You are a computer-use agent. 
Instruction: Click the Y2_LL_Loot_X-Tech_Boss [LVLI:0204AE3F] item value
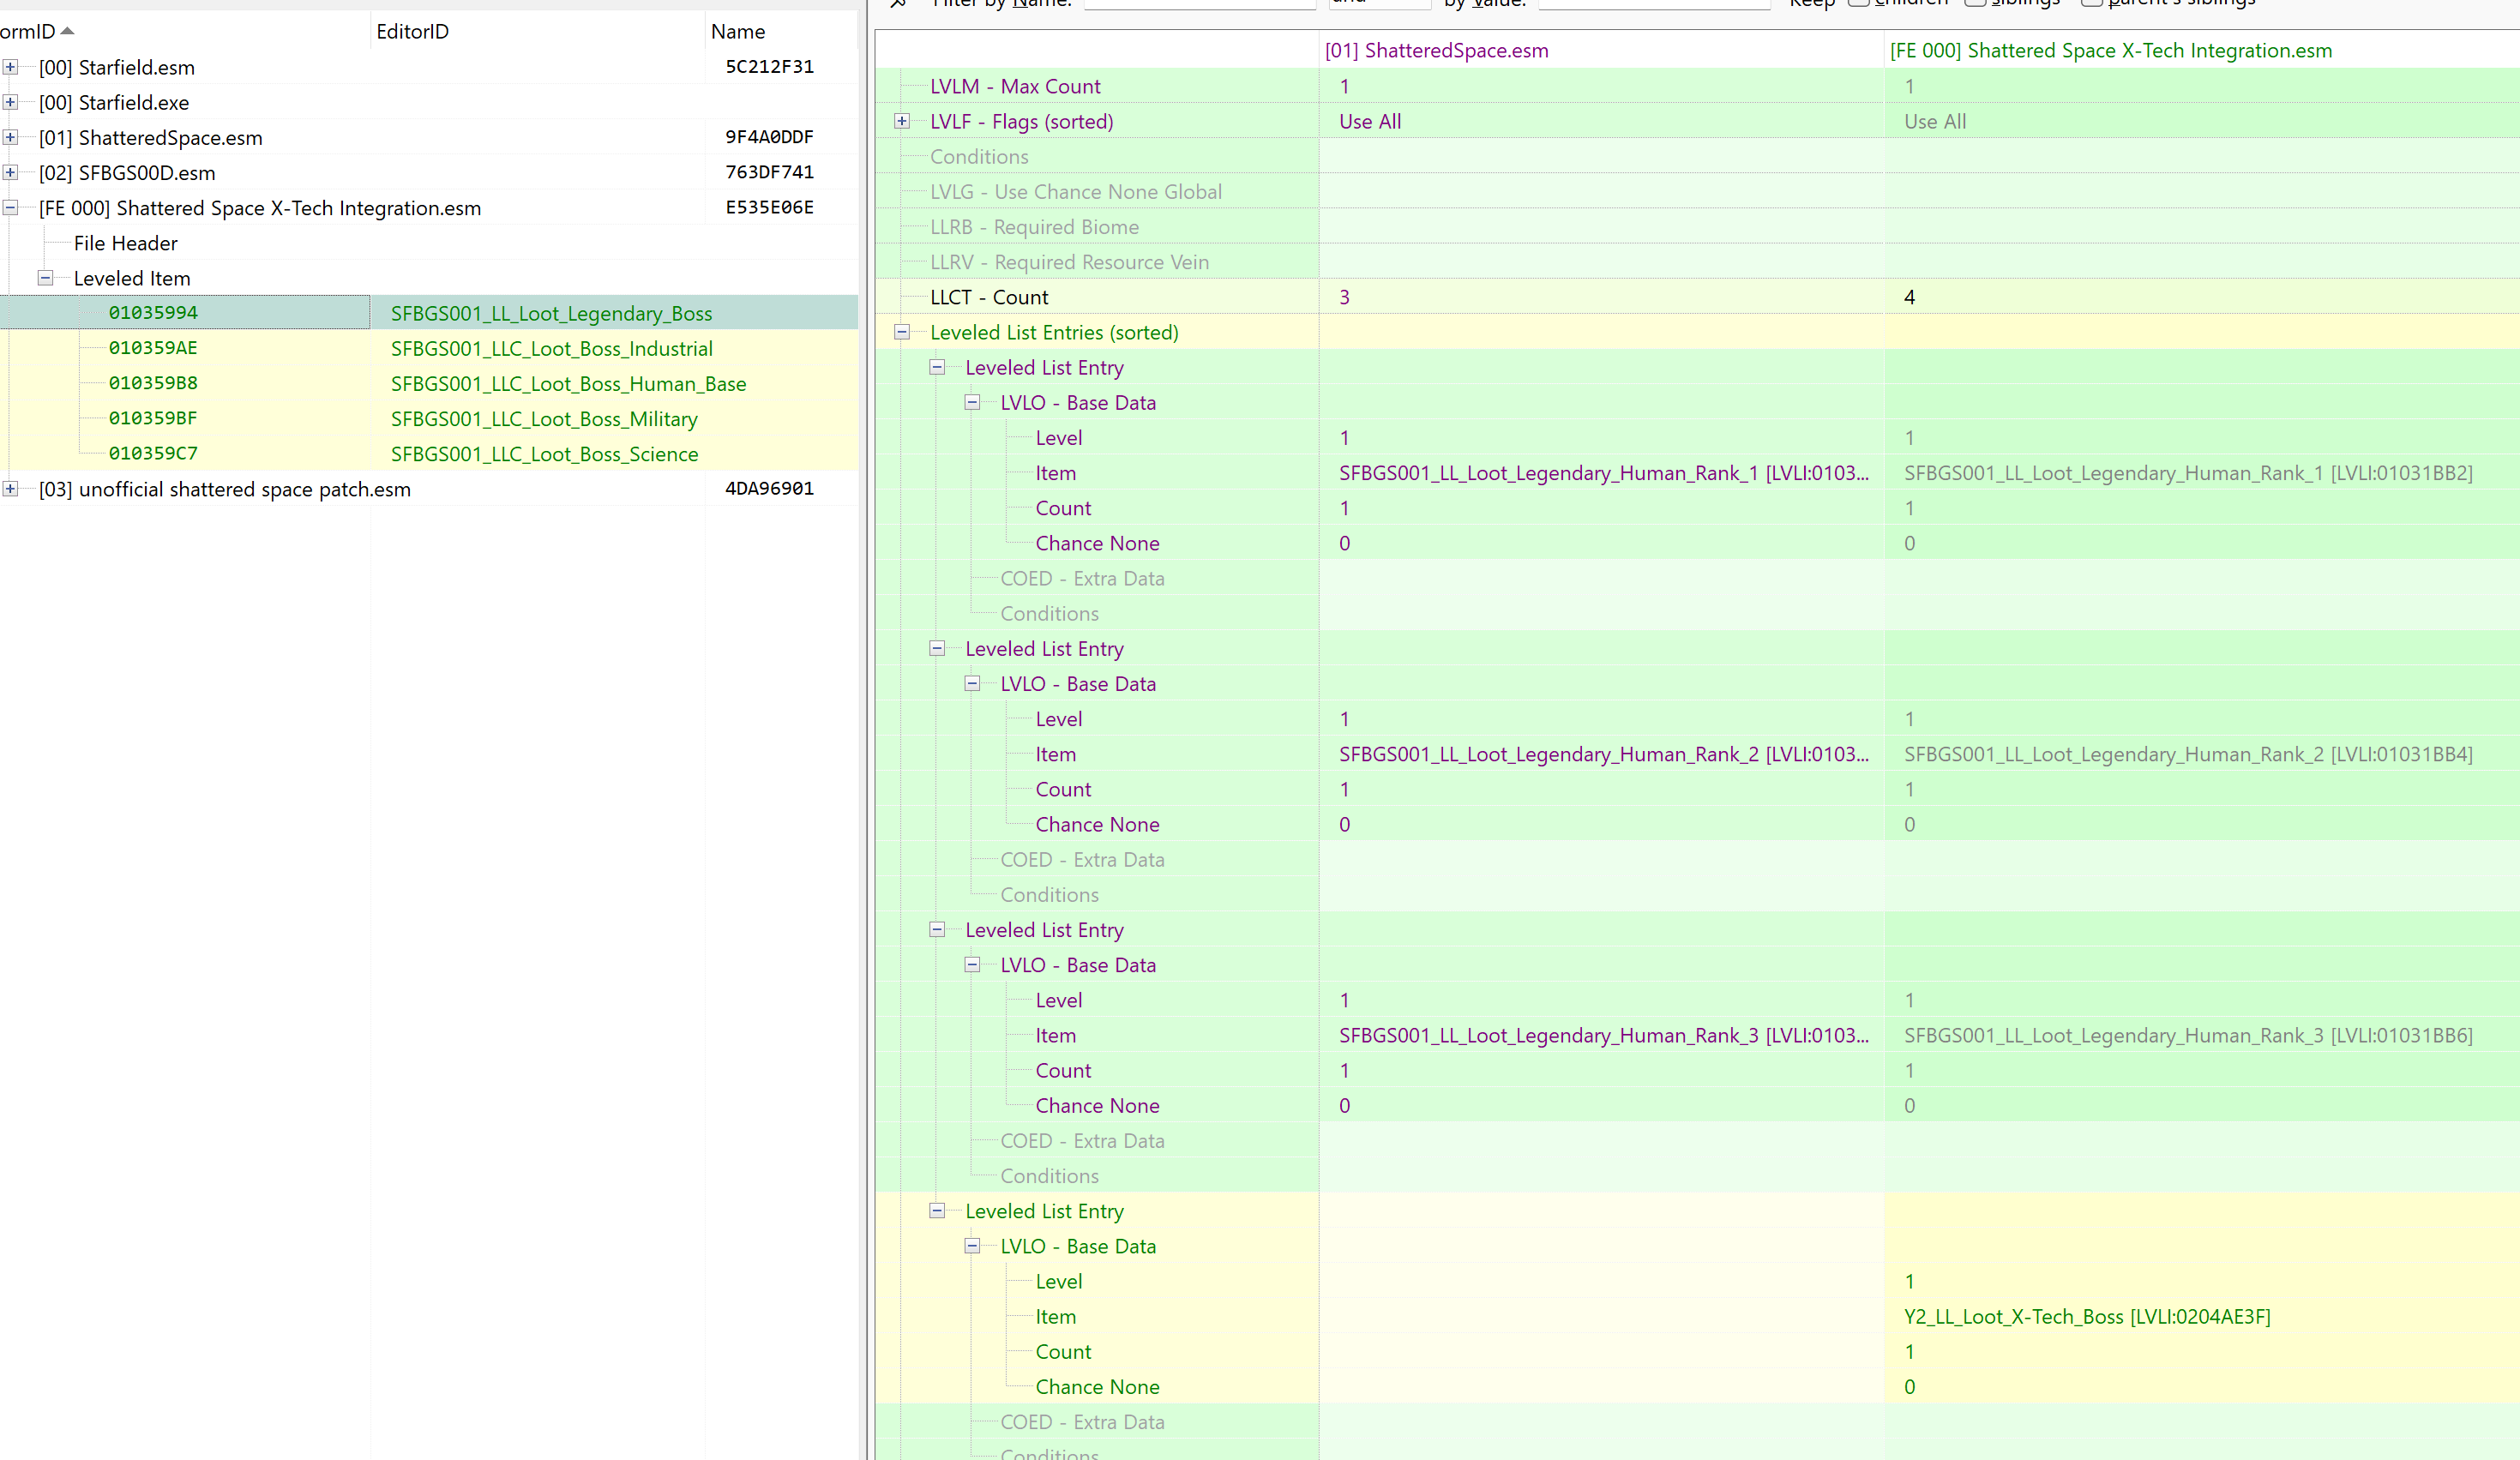click(x=2087, y=1317)
